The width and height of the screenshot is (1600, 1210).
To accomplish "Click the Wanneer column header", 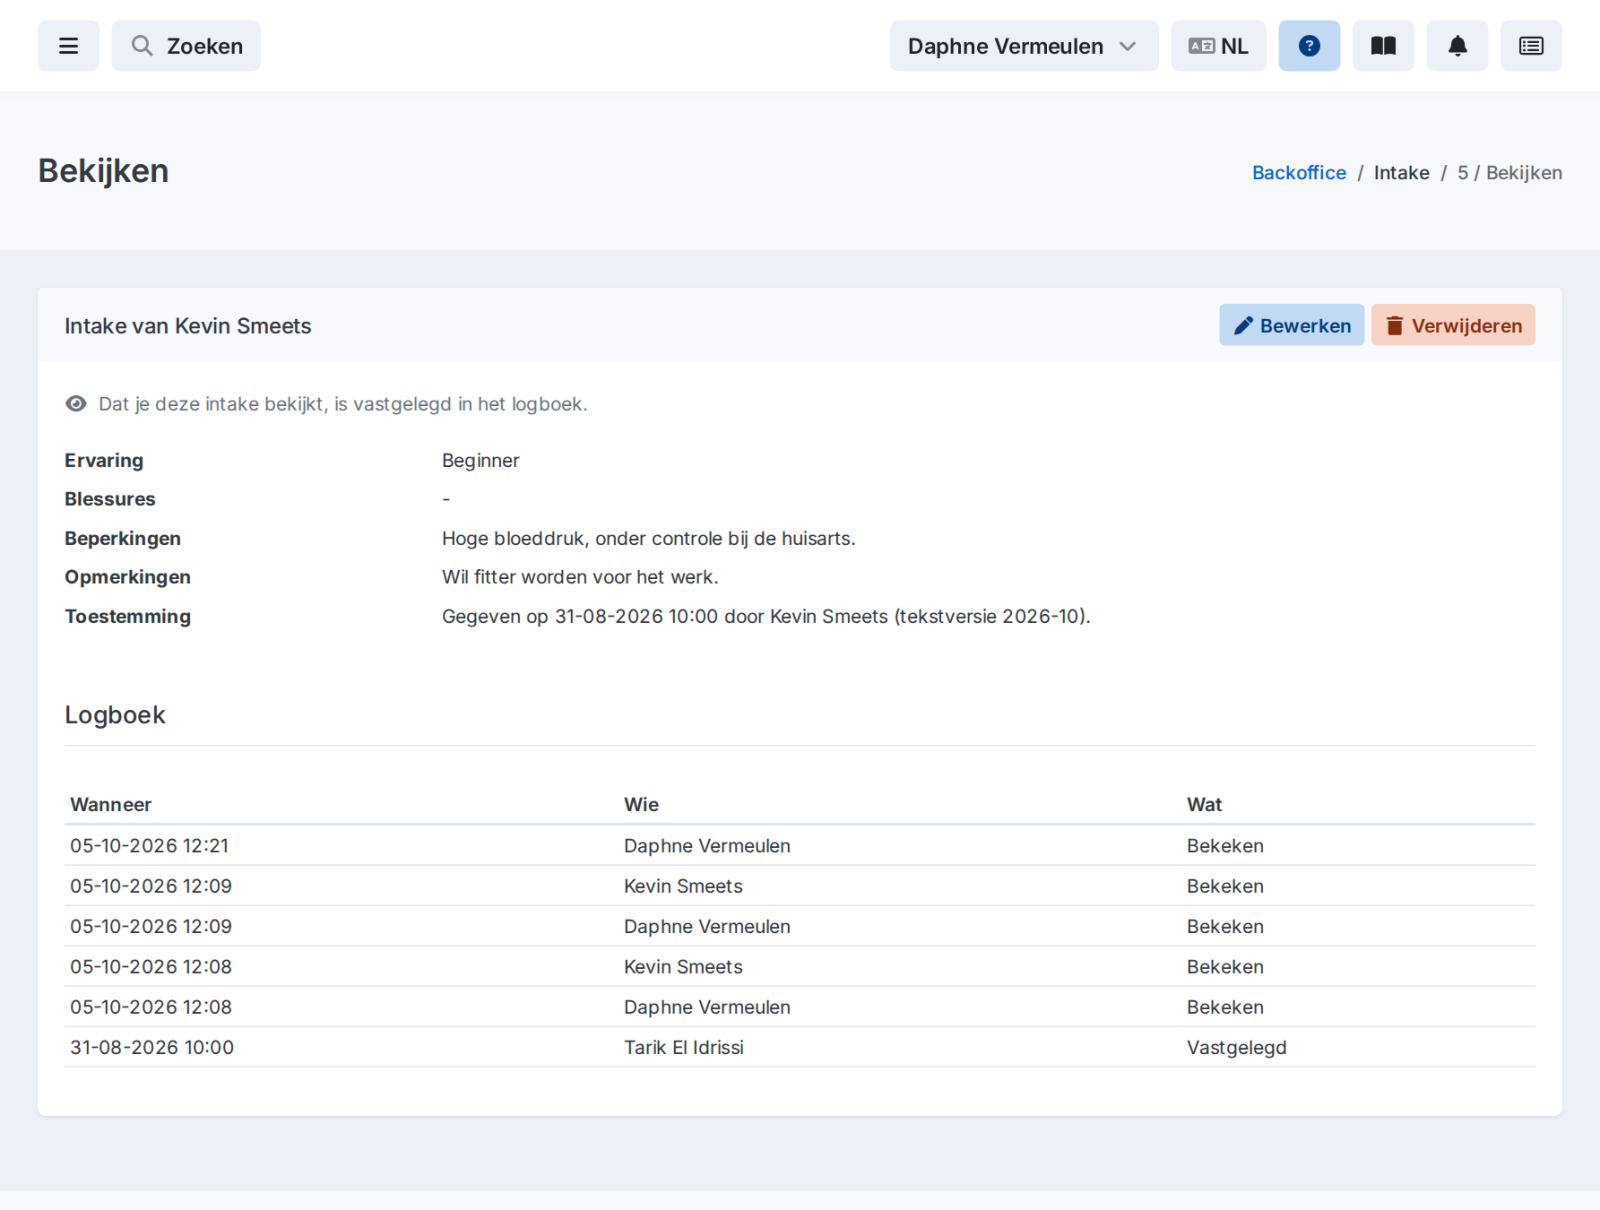I will click(111, 805).
